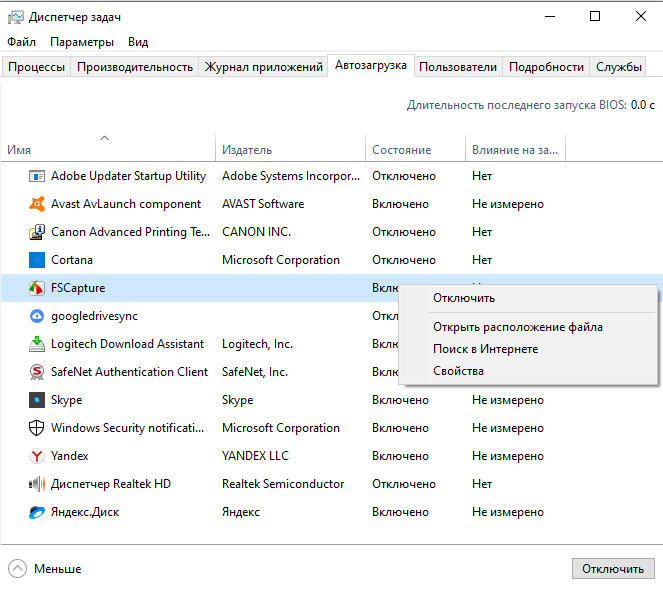Choose Отключить in the context menu
Image resolution: width=663 pixels, height=592 pixels.
(528, 298)
